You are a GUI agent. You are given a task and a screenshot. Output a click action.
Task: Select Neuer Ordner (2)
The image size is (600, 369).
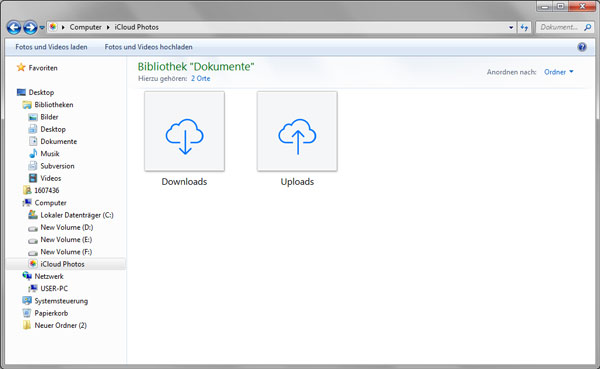[x=60, y=325]
